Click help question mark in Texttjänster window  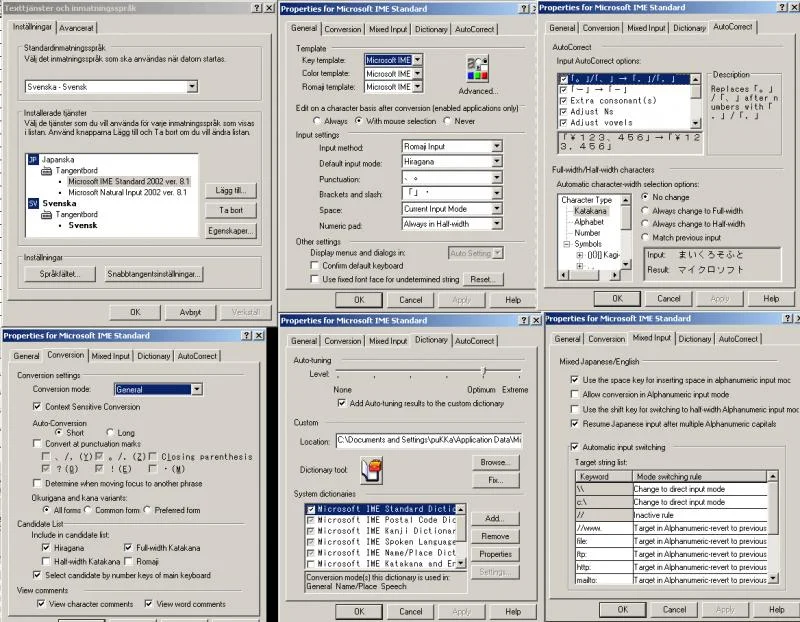click(x=257, y=8)
